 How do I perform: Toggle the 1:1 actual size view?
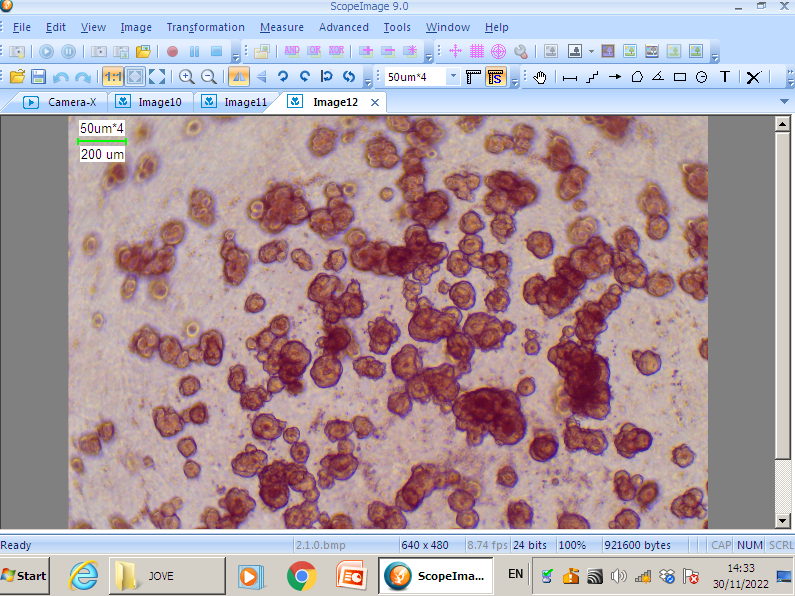point(113,77)
